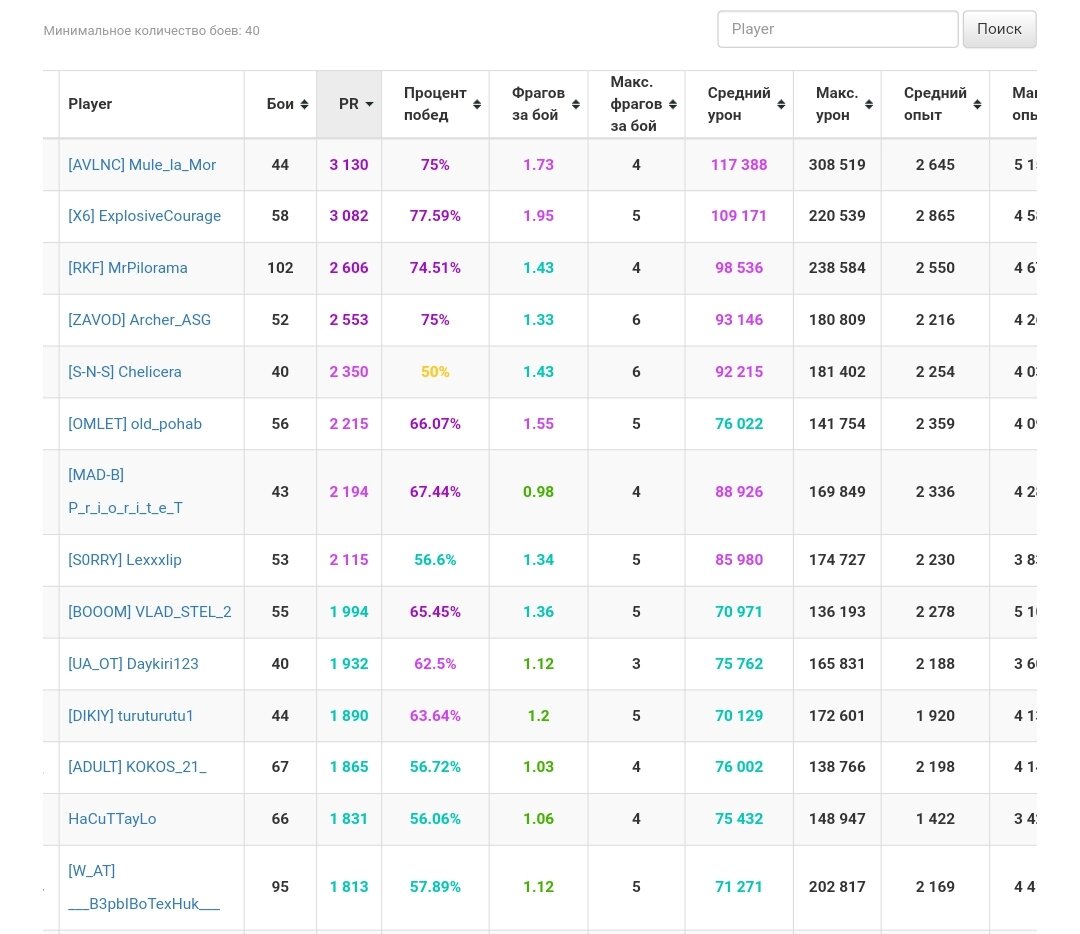This screenshot has height=934, width=1080.
Task: Click max damage 308 519
Action: click(x=837, y=165)
